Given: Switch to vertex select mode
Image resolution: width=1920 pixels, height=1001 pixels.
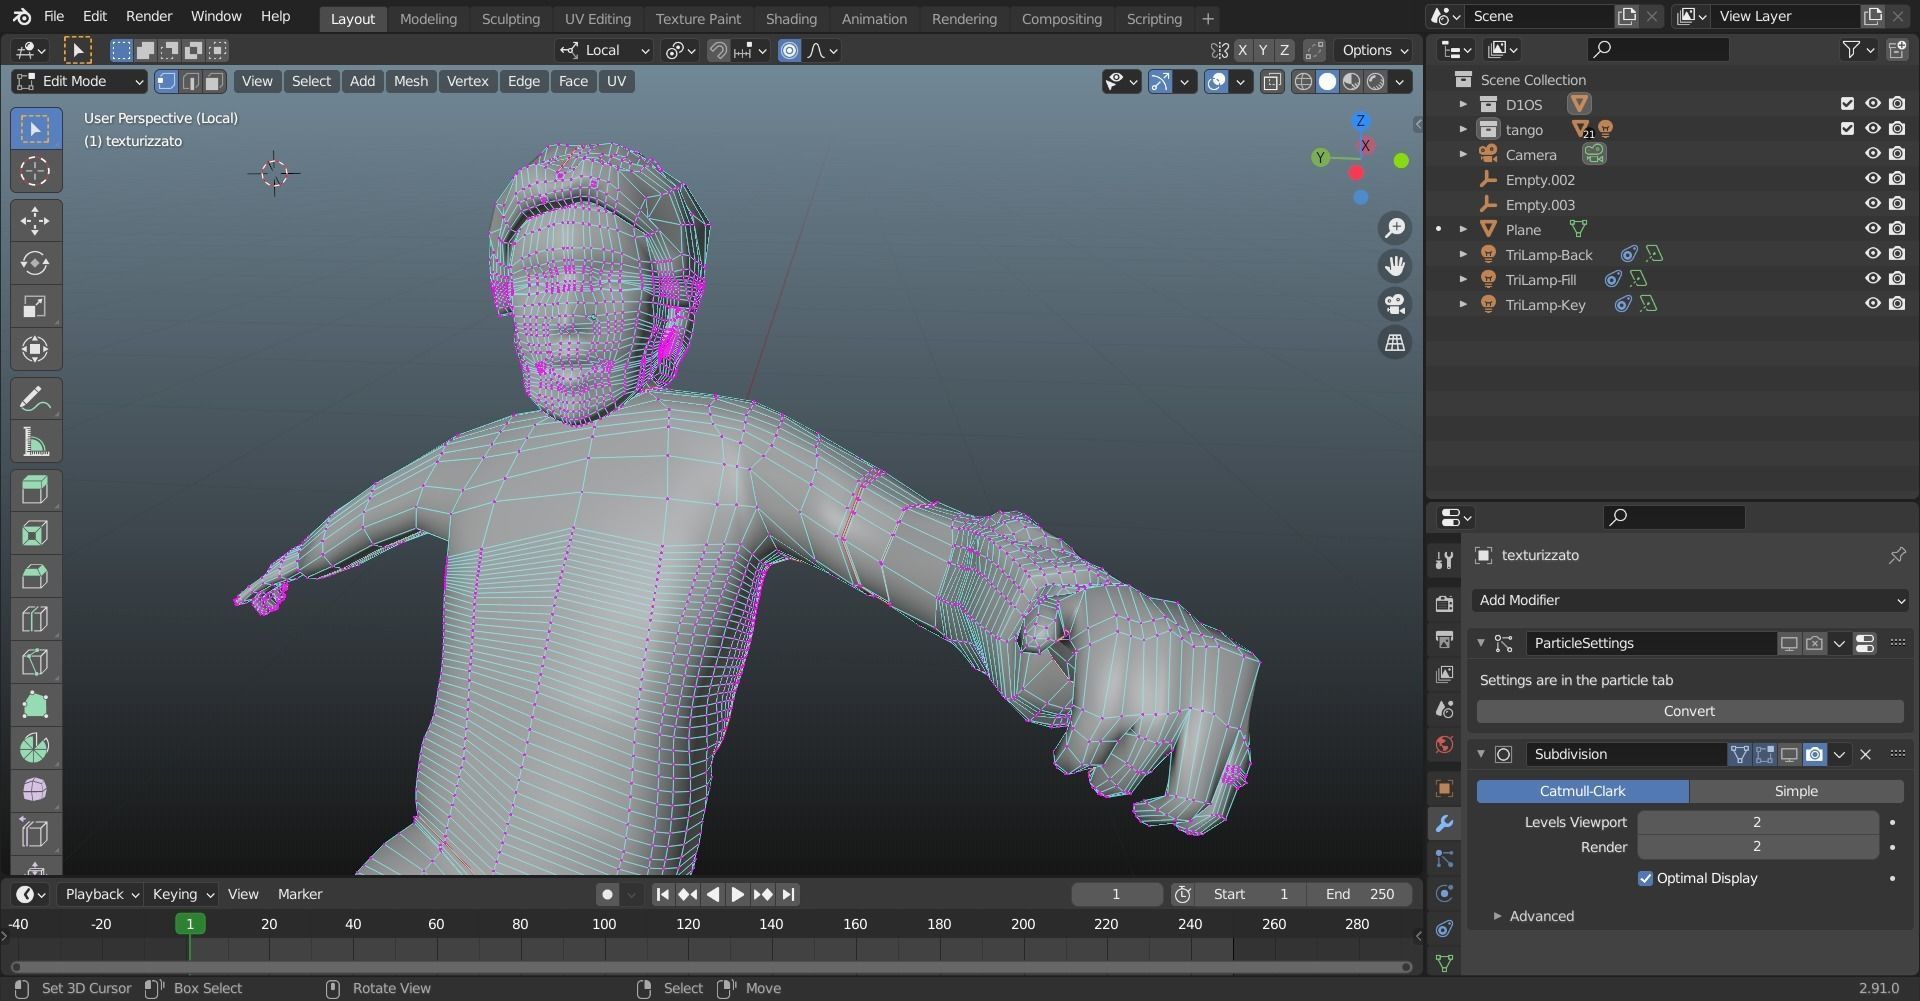Looking at the screenshot, I should click(x=166, y=81).
